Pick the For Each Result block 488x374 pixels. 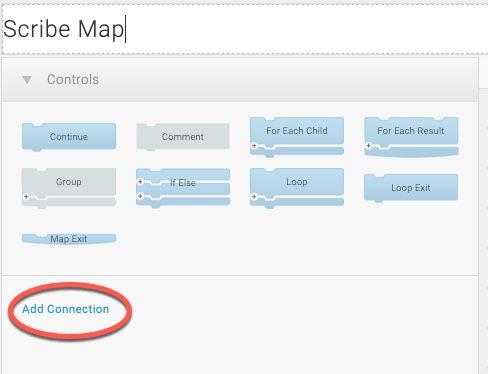point(411,137)
